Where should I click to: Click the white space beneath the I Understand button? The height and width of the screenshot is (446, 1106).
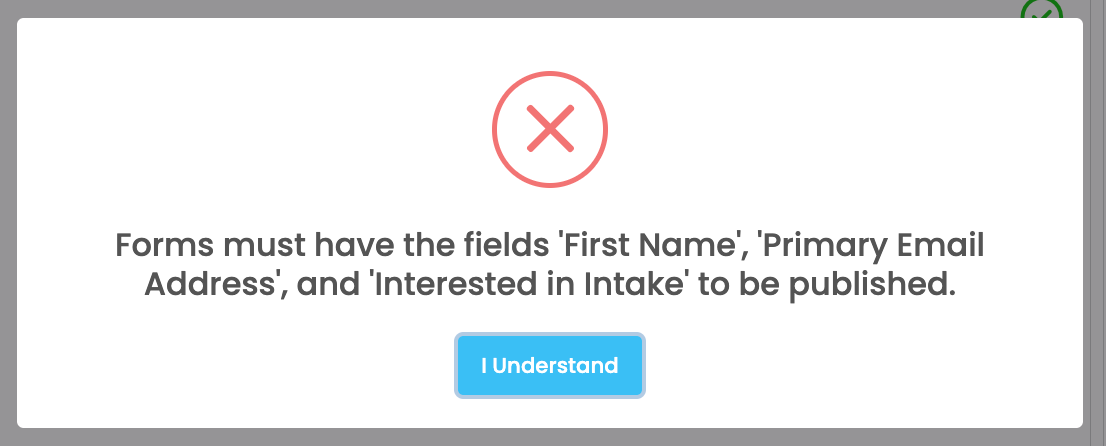549,413
